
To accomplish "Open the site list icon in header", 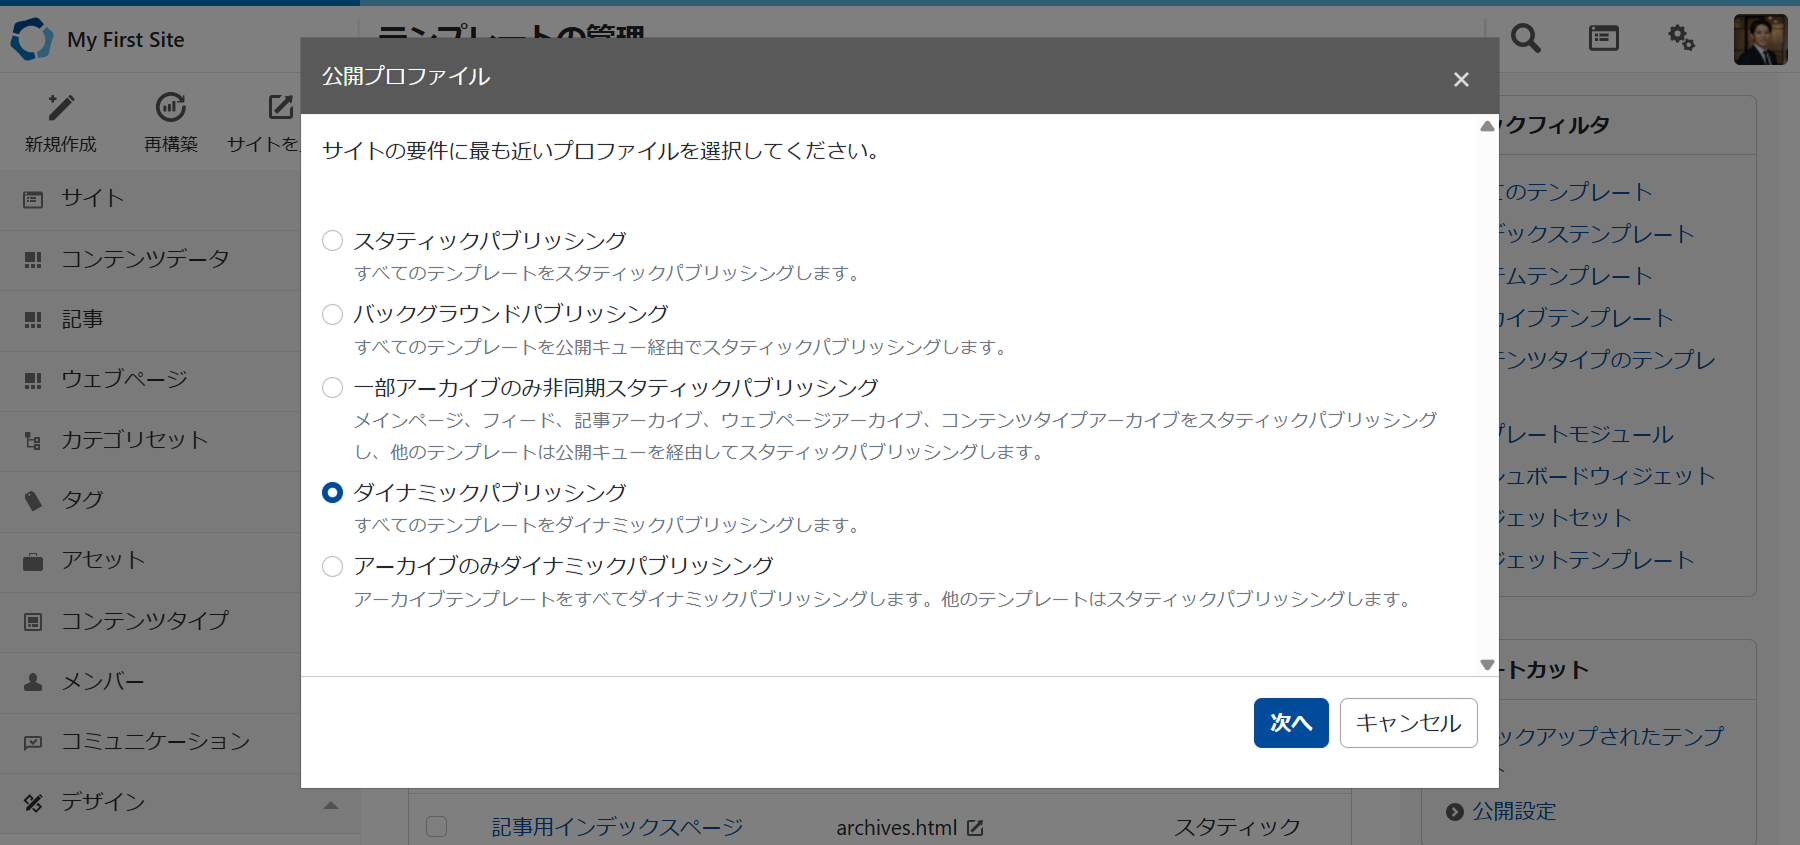I will (x=1603, y=39).
